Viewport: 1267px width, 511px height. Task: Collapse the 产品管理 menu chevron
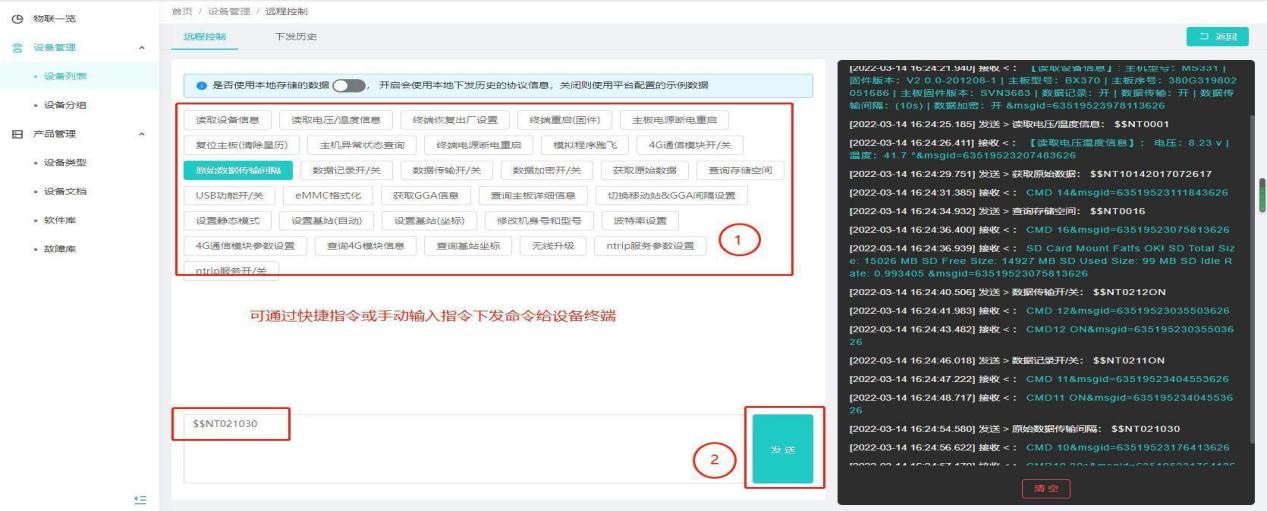coord(141,134)
